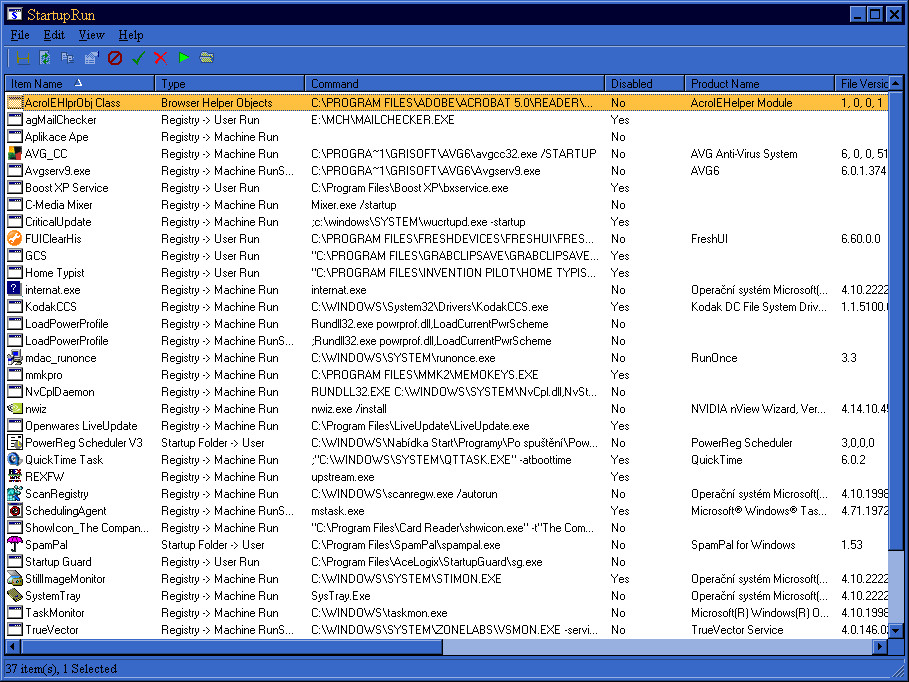Image resolution: width=909 pixels, height=682 pixels.
Task: Open the View menu
Action: (x=92, y=35)
